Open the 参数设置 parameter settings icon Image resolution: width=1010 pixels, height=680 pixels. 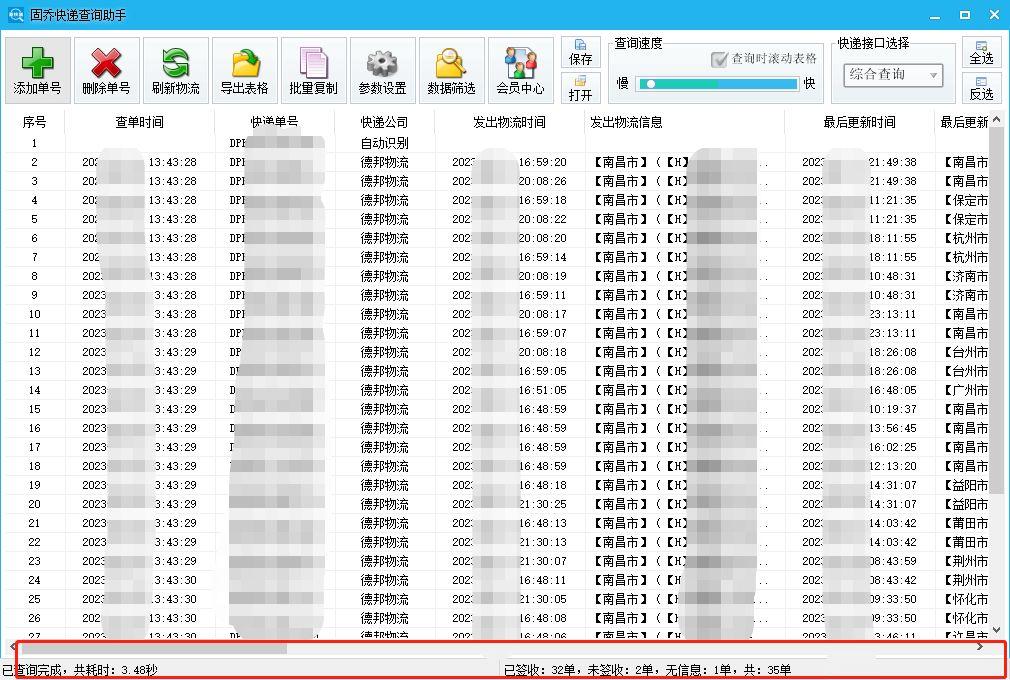pos(382,69)
